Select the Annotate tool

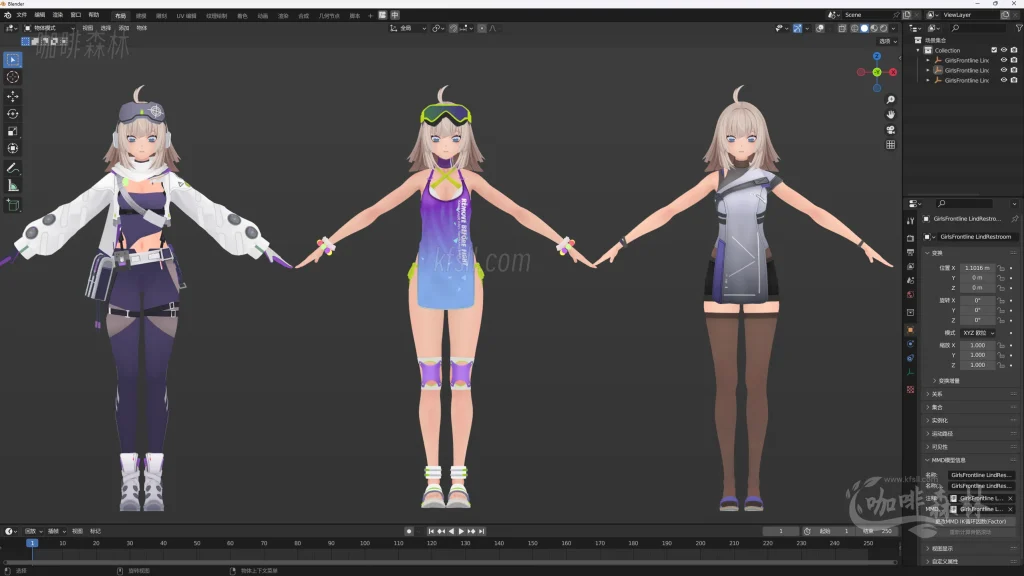pyautogui.click(x=12, y=168)
